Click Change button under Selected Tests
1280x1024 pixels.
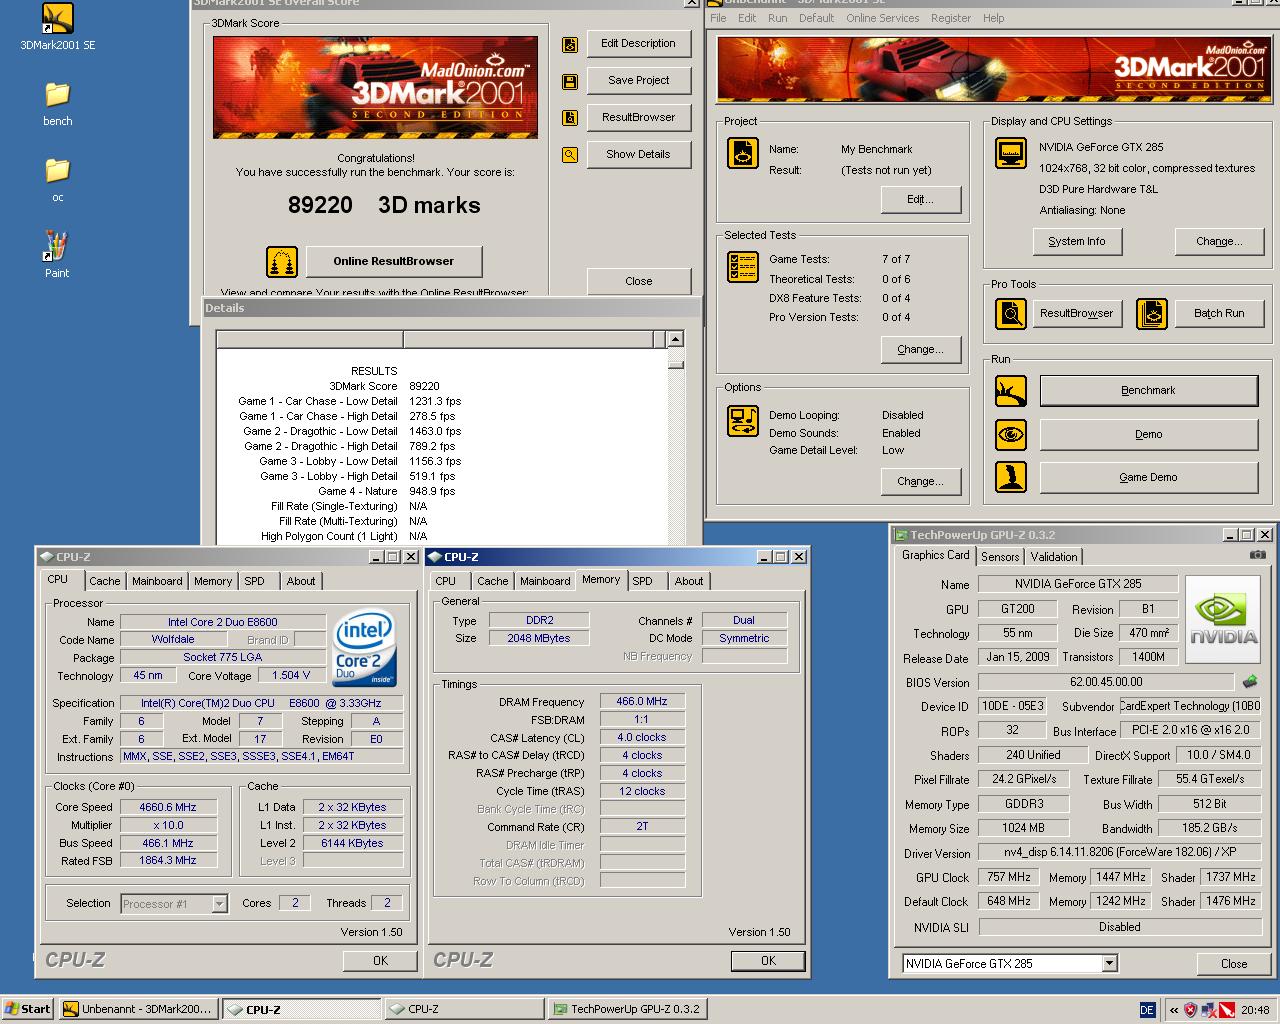(x=921, y=350)
